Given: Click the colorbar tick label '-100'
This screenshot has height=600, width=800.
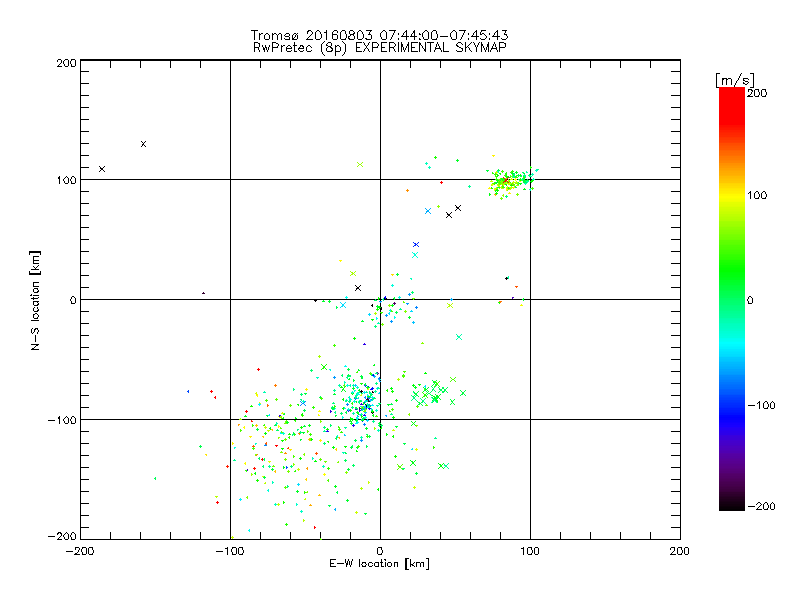Looking at the screenshot, I should coord(761,405).
